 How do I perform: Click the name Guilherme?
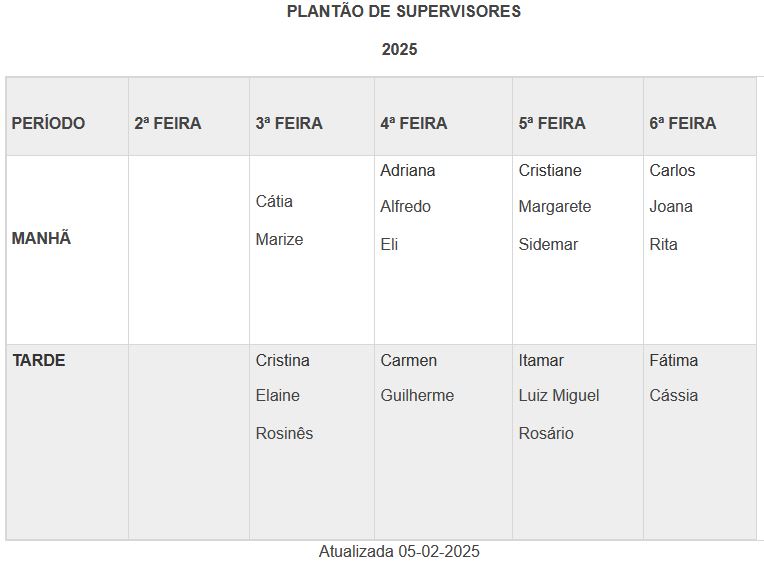tap(417, 395)
